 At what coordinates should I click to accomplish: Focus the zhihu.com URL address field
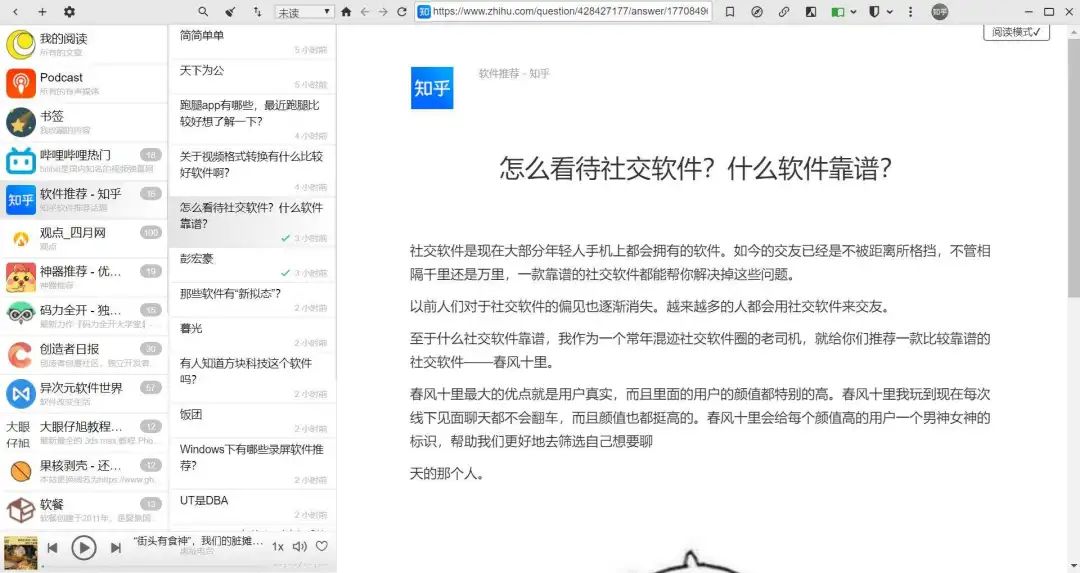tap(563, 11)
